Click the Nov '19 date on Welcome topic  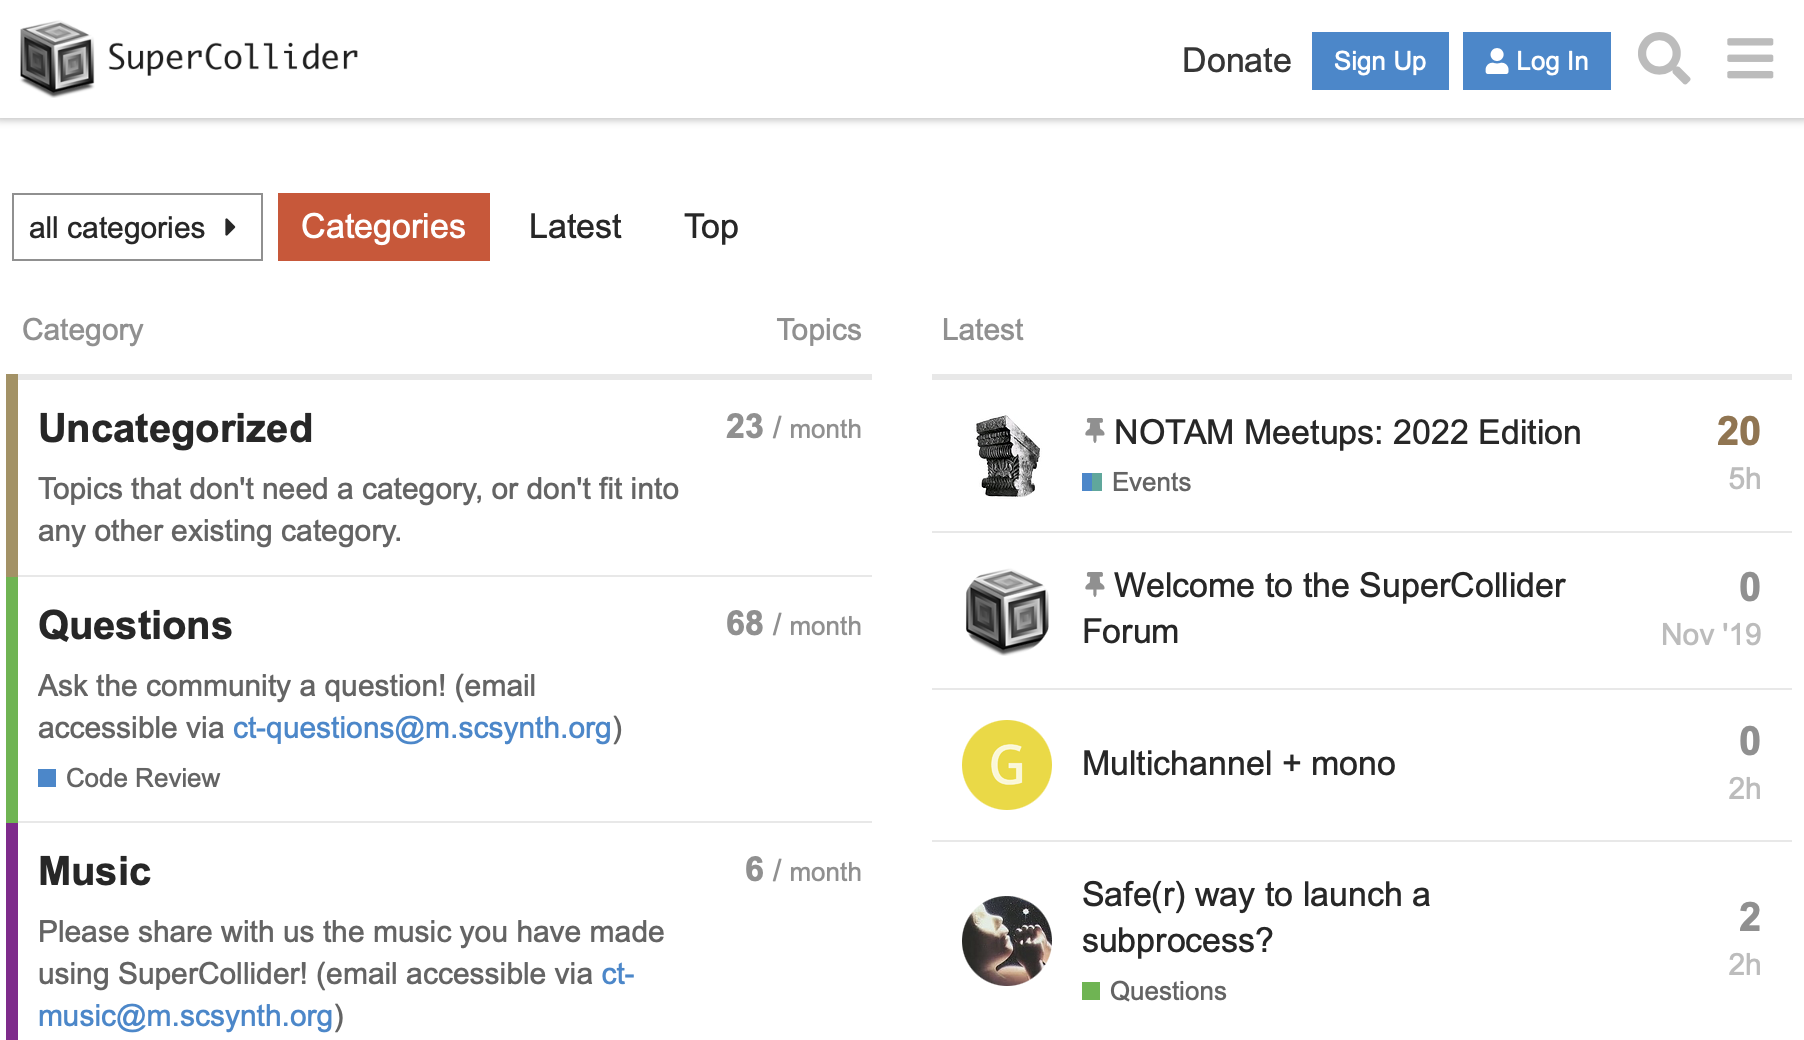pos(1711,634)
